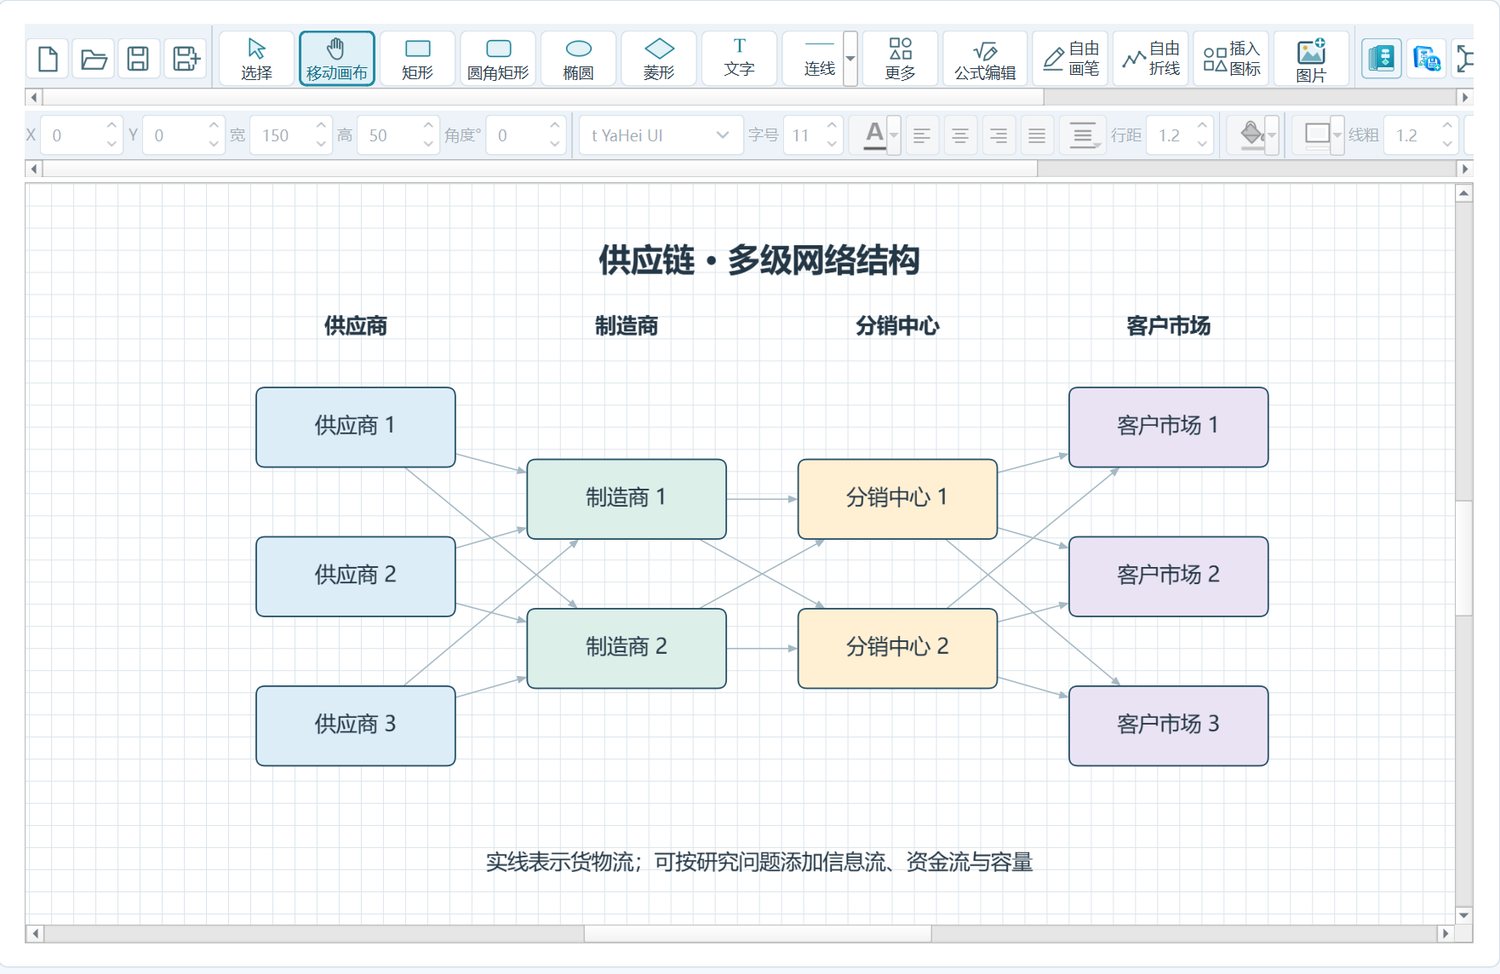Open the font family dropdown
The image size is (1500, 974).
(660, 135)
